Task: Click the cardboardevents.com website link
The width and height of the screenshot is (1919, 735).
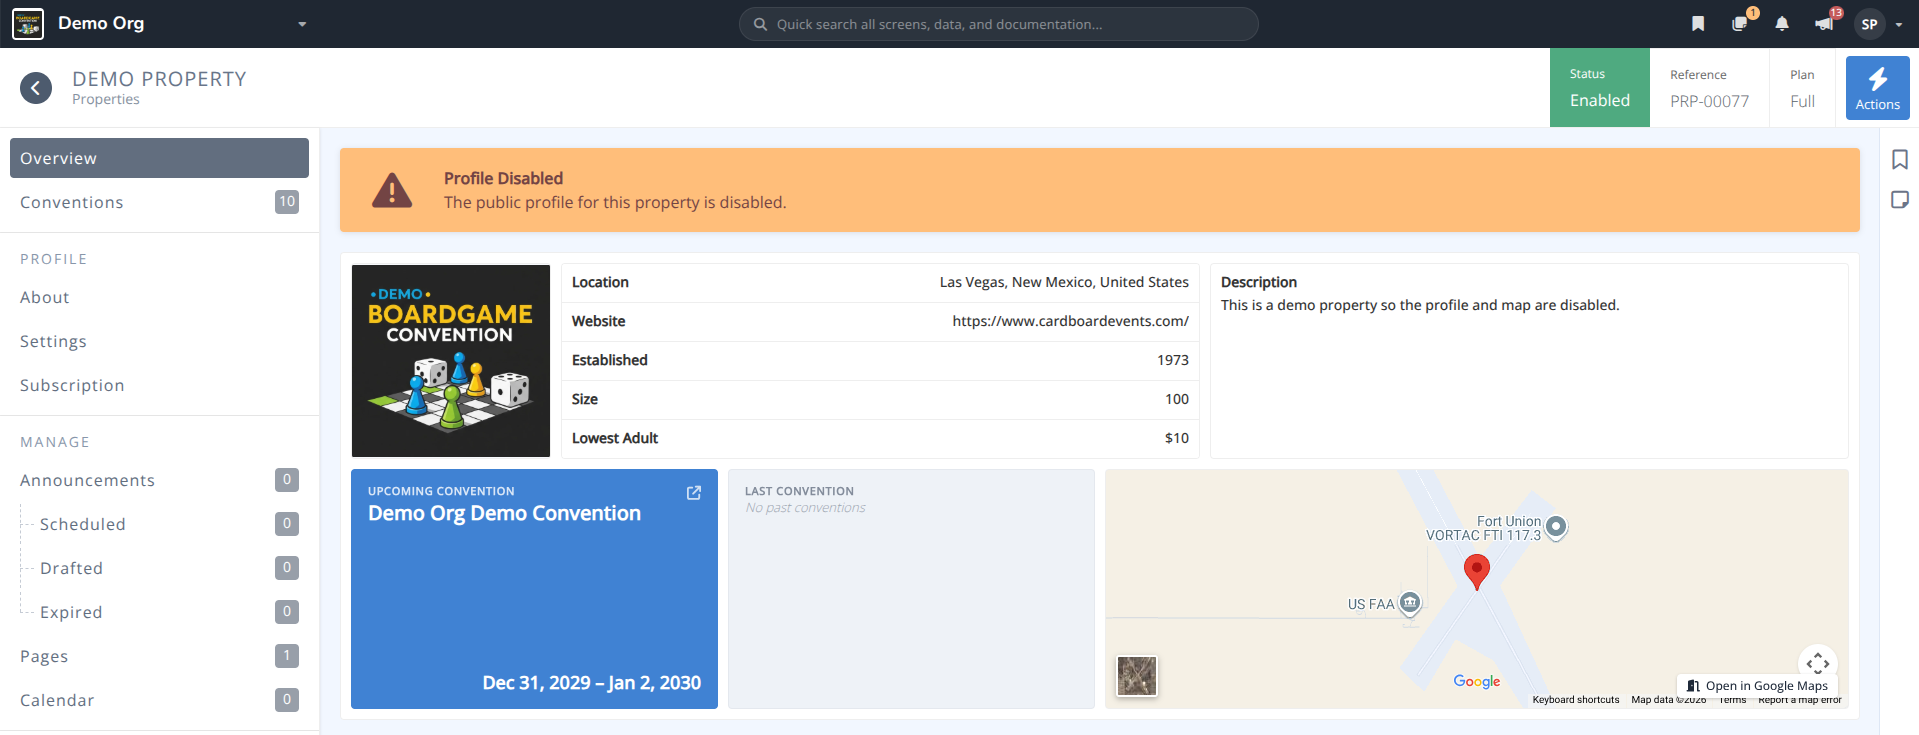Action: (1070, 321)
